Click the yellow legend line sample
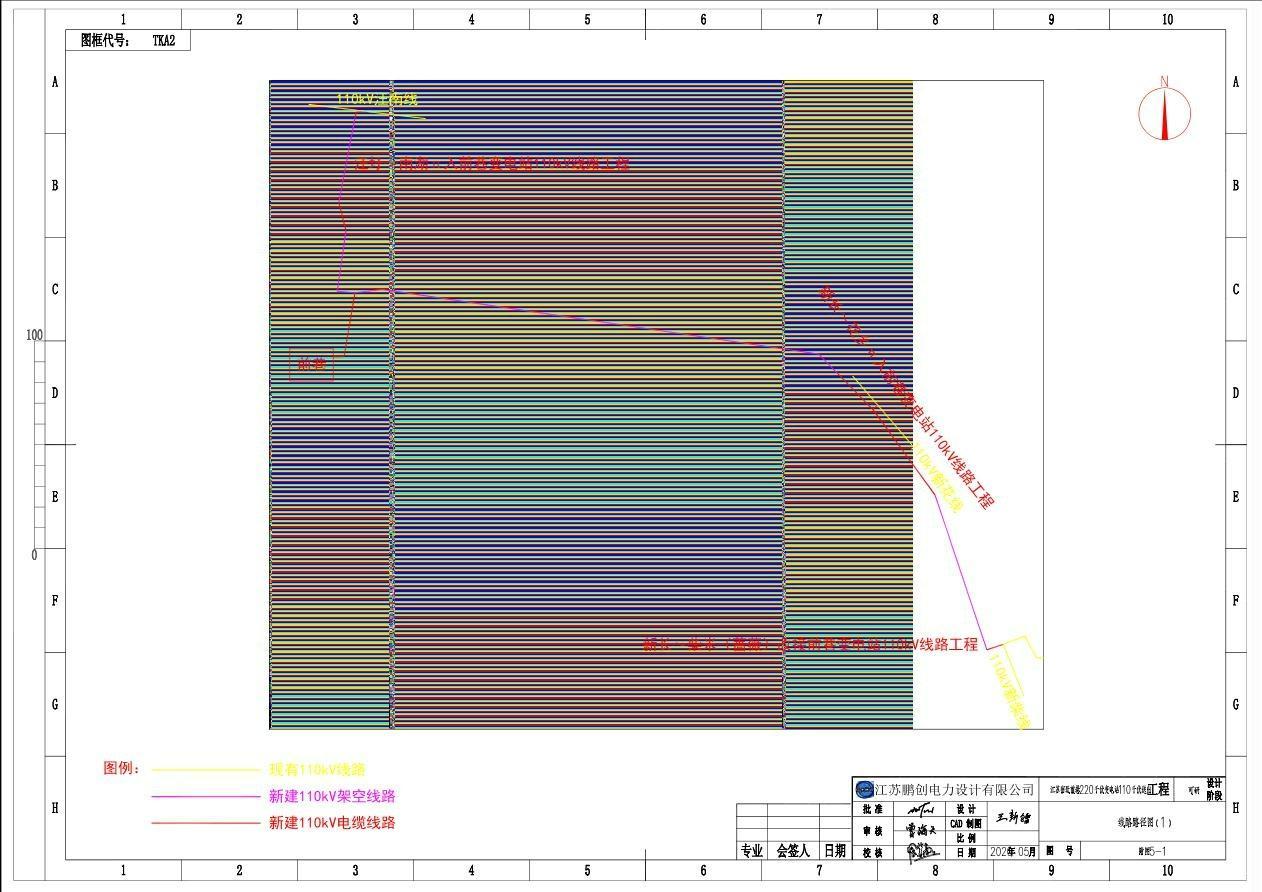This screenshot has height=892, width=1262. click(205, 770)
